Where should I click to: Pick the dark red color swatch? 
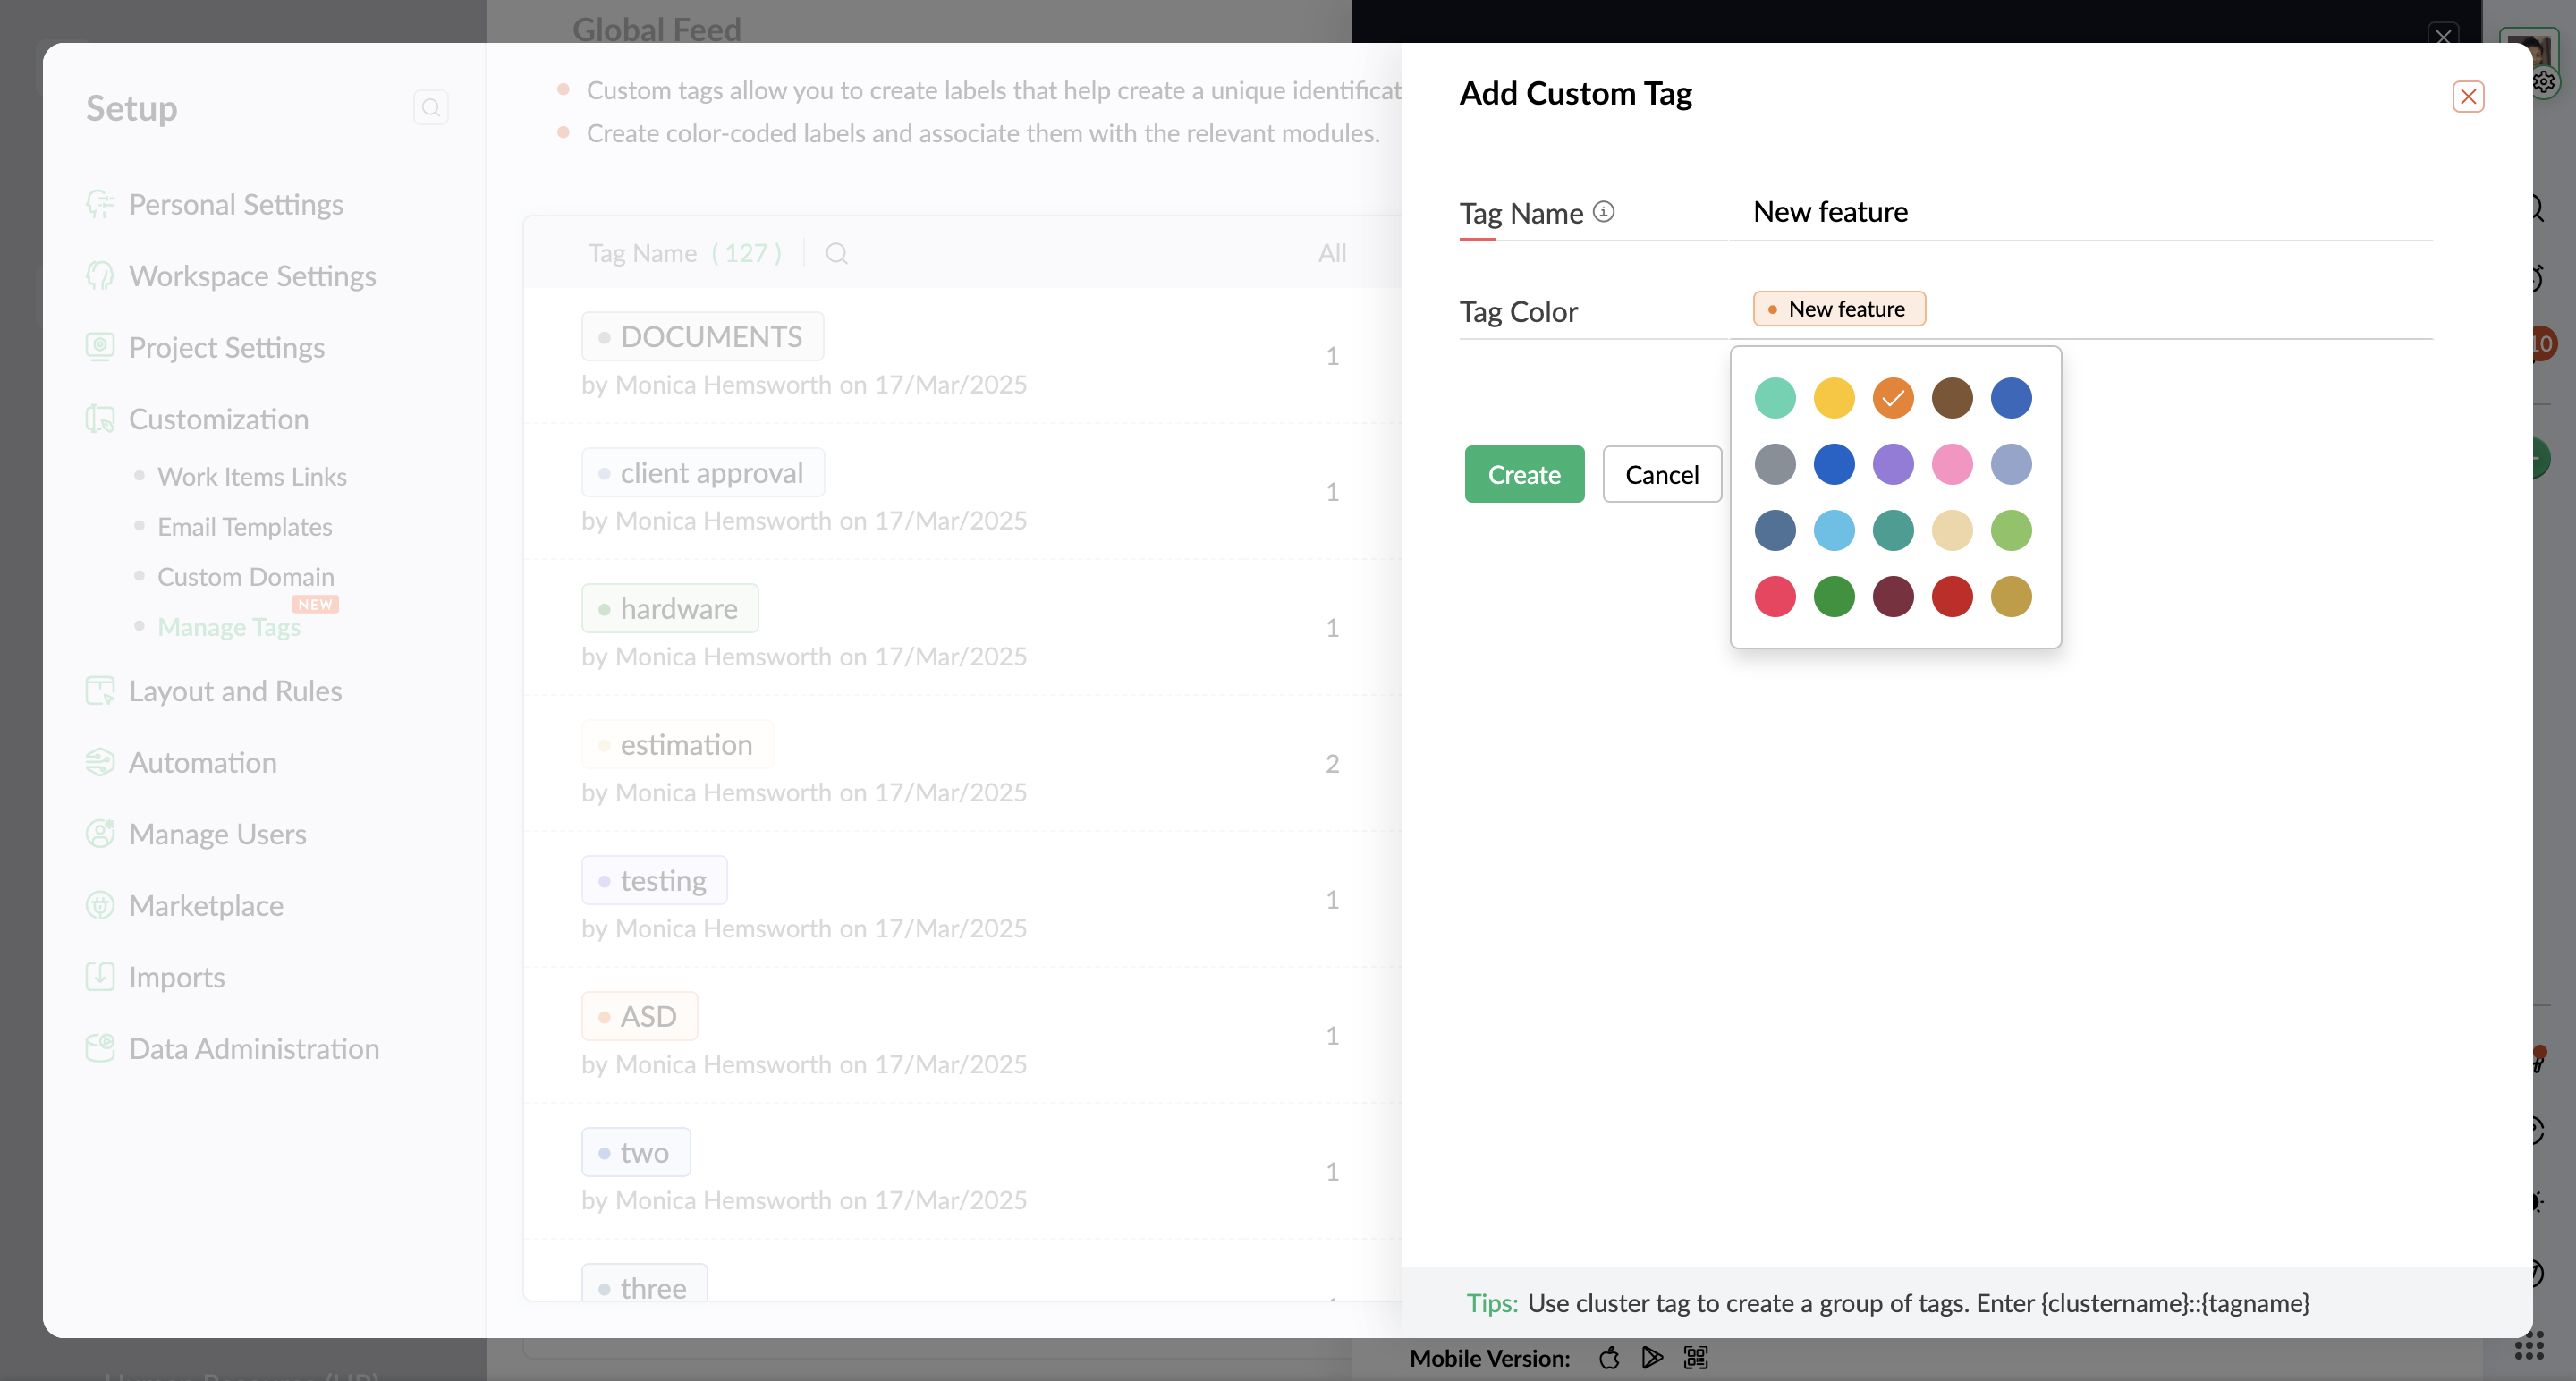click(x=1951, y=597)
